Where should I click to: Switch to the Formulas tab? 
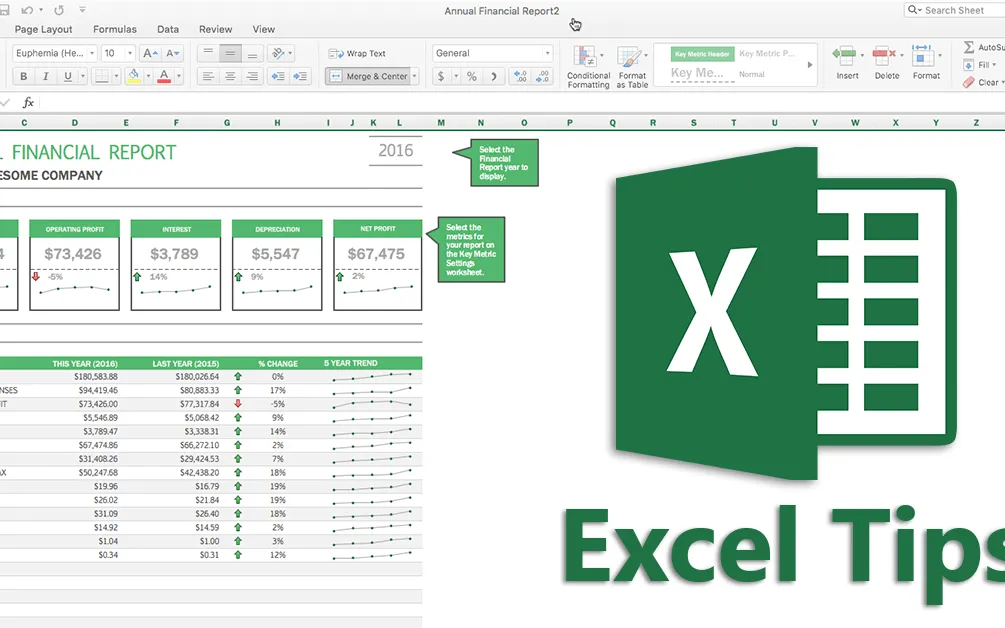(x=114, y=30)
